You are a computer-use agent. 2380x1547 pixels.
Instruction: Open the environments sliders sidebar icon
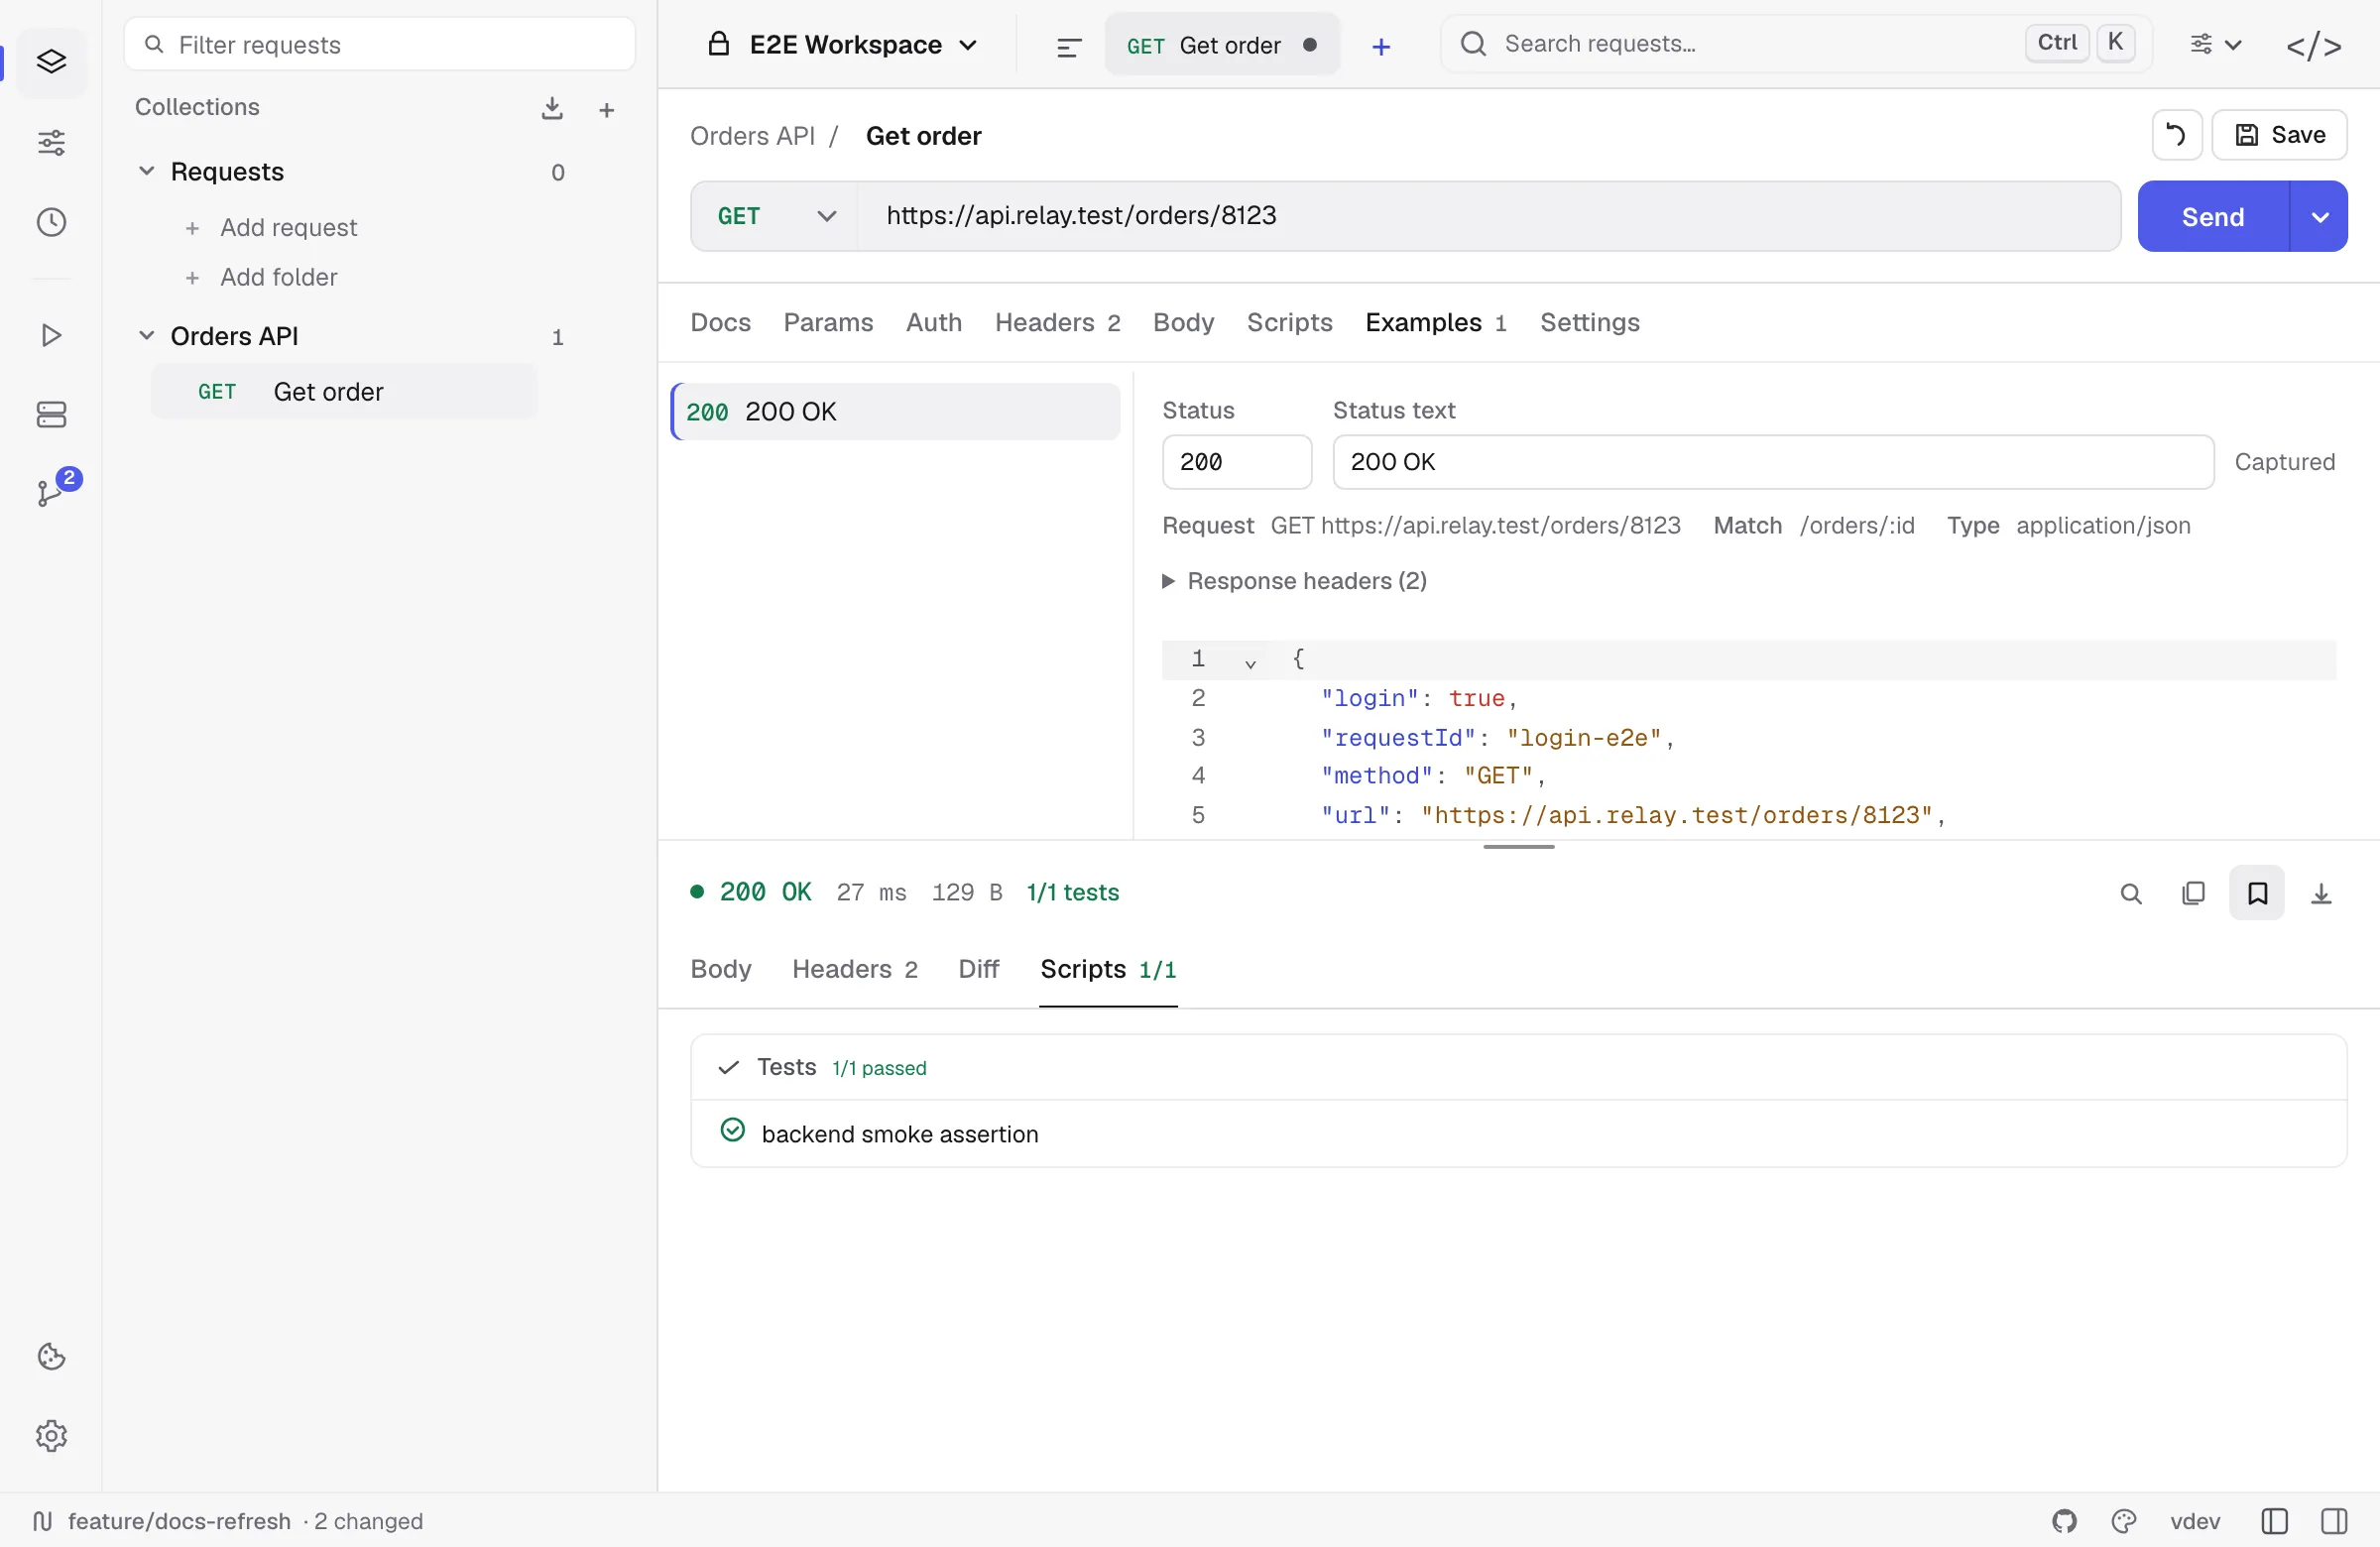pyautogui.click(x=51, y=142)
